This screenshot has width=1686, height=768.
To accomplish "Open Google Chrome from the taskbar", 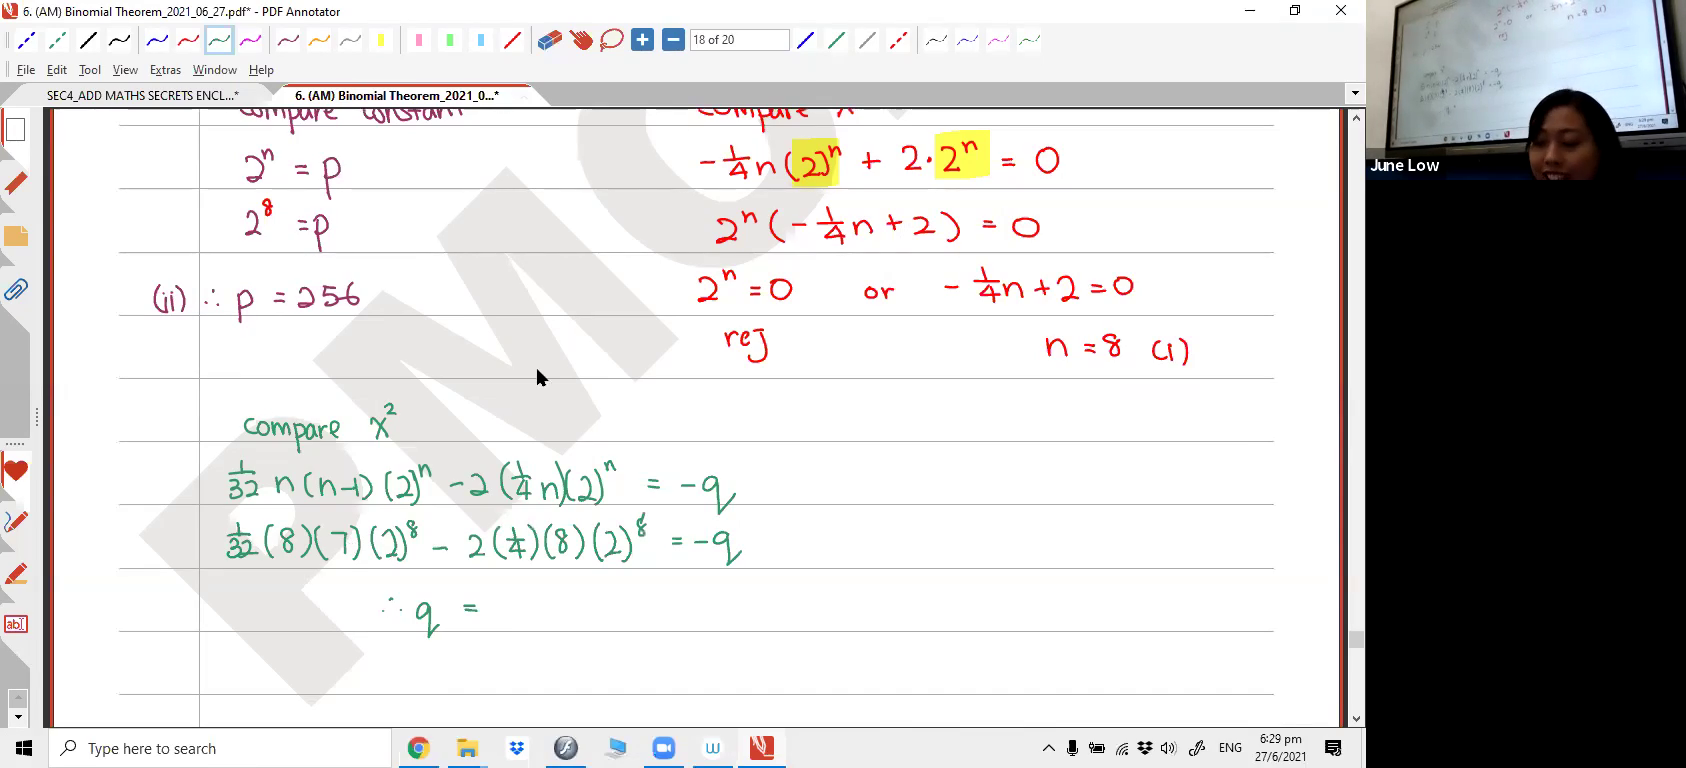I will click(418, 748).
